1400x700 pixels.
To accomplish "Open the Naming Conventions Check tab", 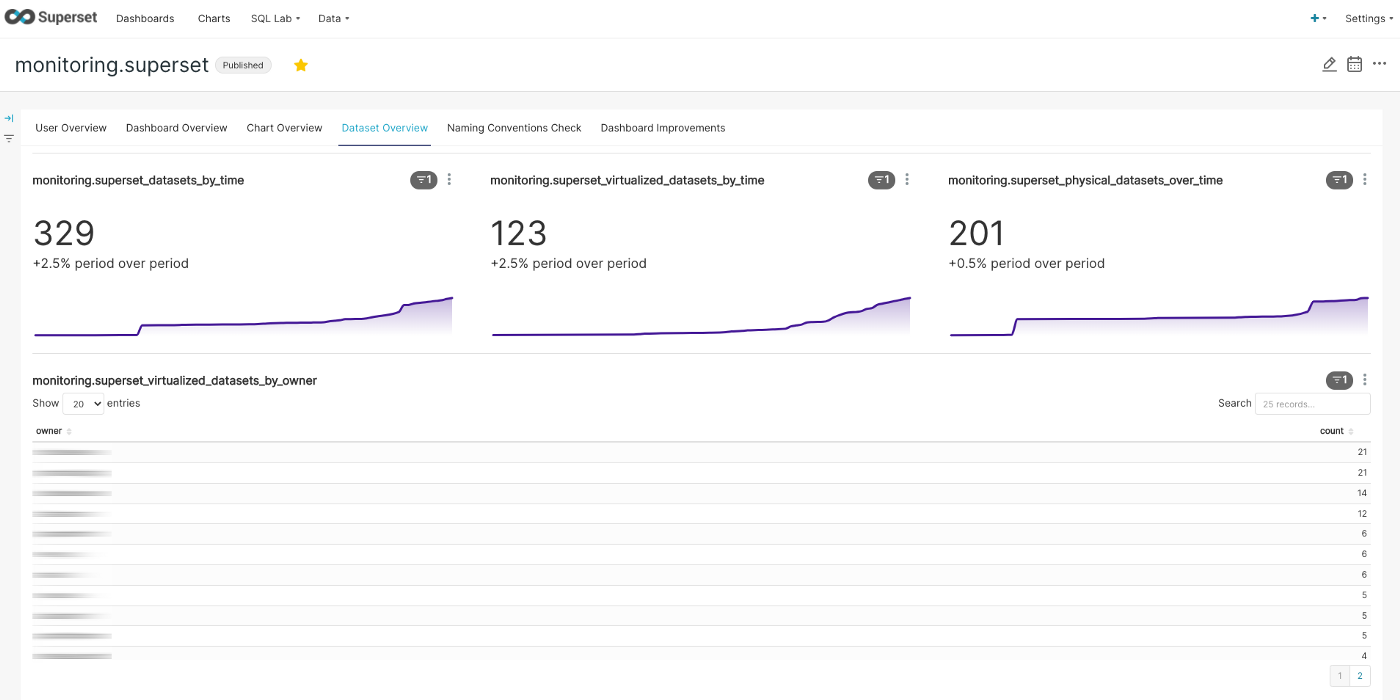I will [514, 128].
